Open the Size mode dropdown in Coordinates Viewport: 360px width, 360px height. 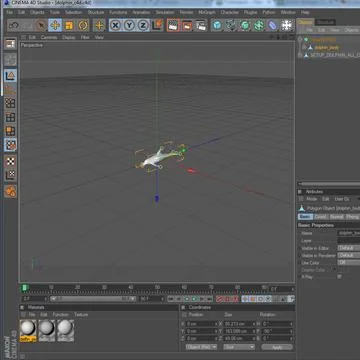click(x=239, y=347)
